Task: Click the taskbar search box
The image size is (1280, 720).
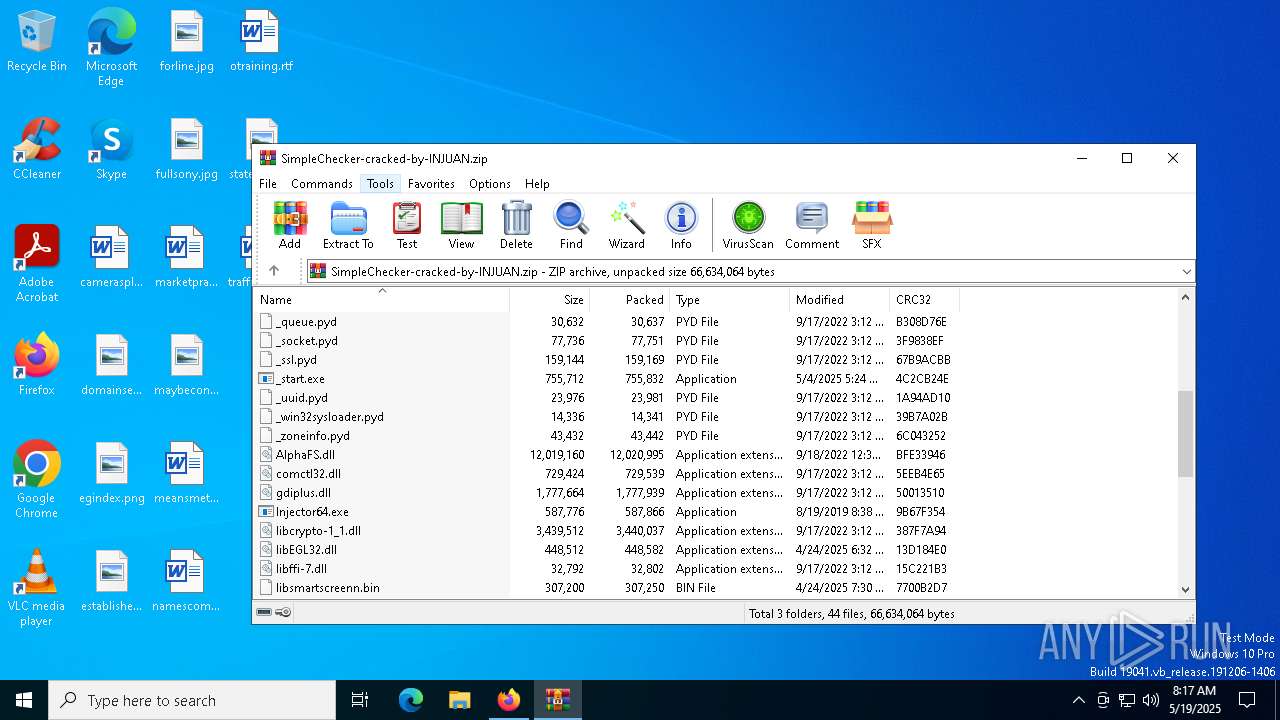Action: (192, 700)
